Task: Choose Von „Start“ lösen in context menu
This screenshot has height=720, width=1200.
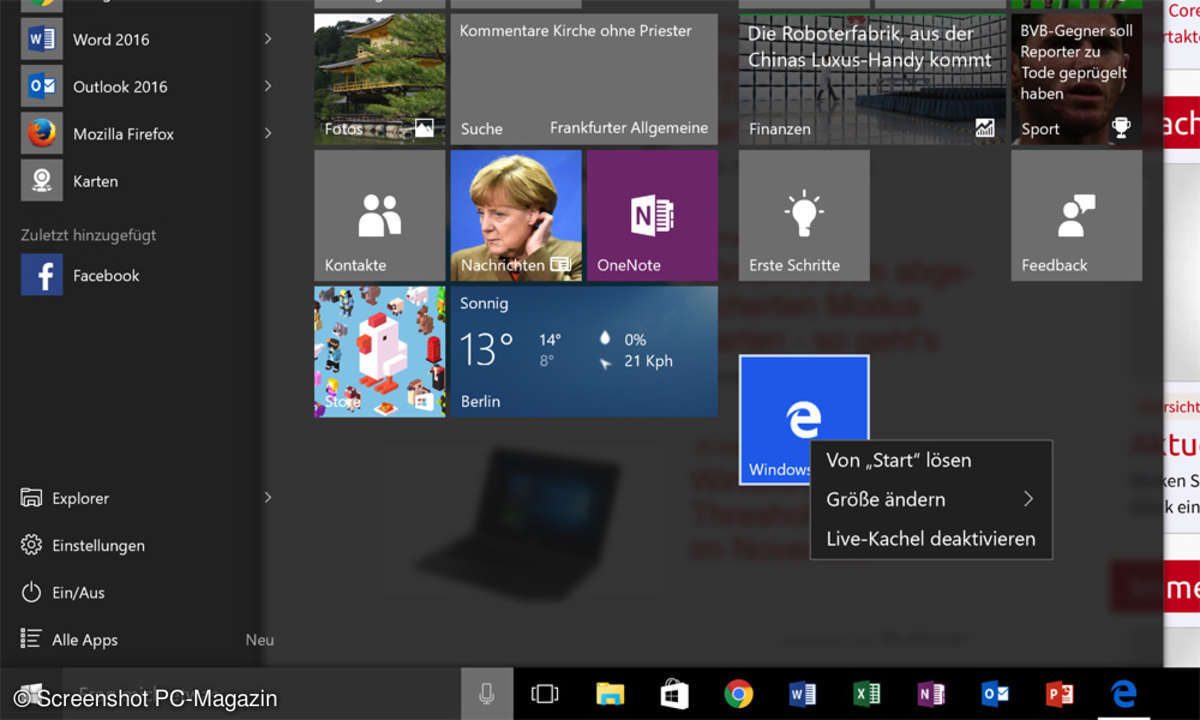Action: pyautogui.click(x=930, y=460)
